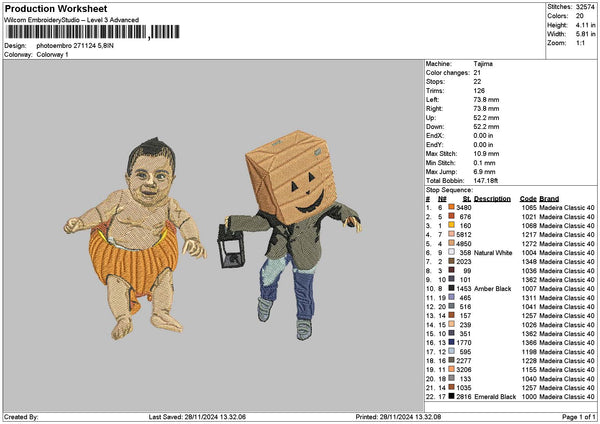Click the 'St.' column header
600x424 pixels.
466,199
